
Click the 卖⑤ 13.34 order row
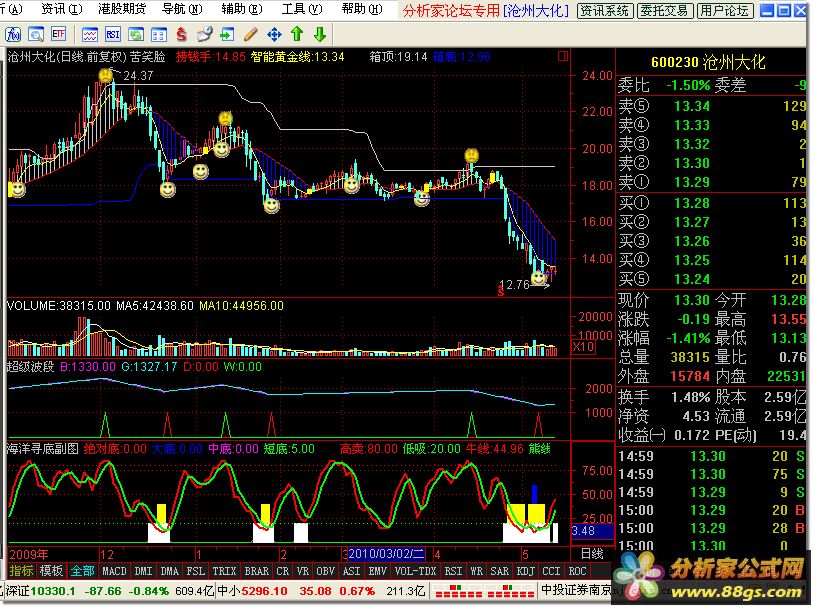[x=711, y=106]
